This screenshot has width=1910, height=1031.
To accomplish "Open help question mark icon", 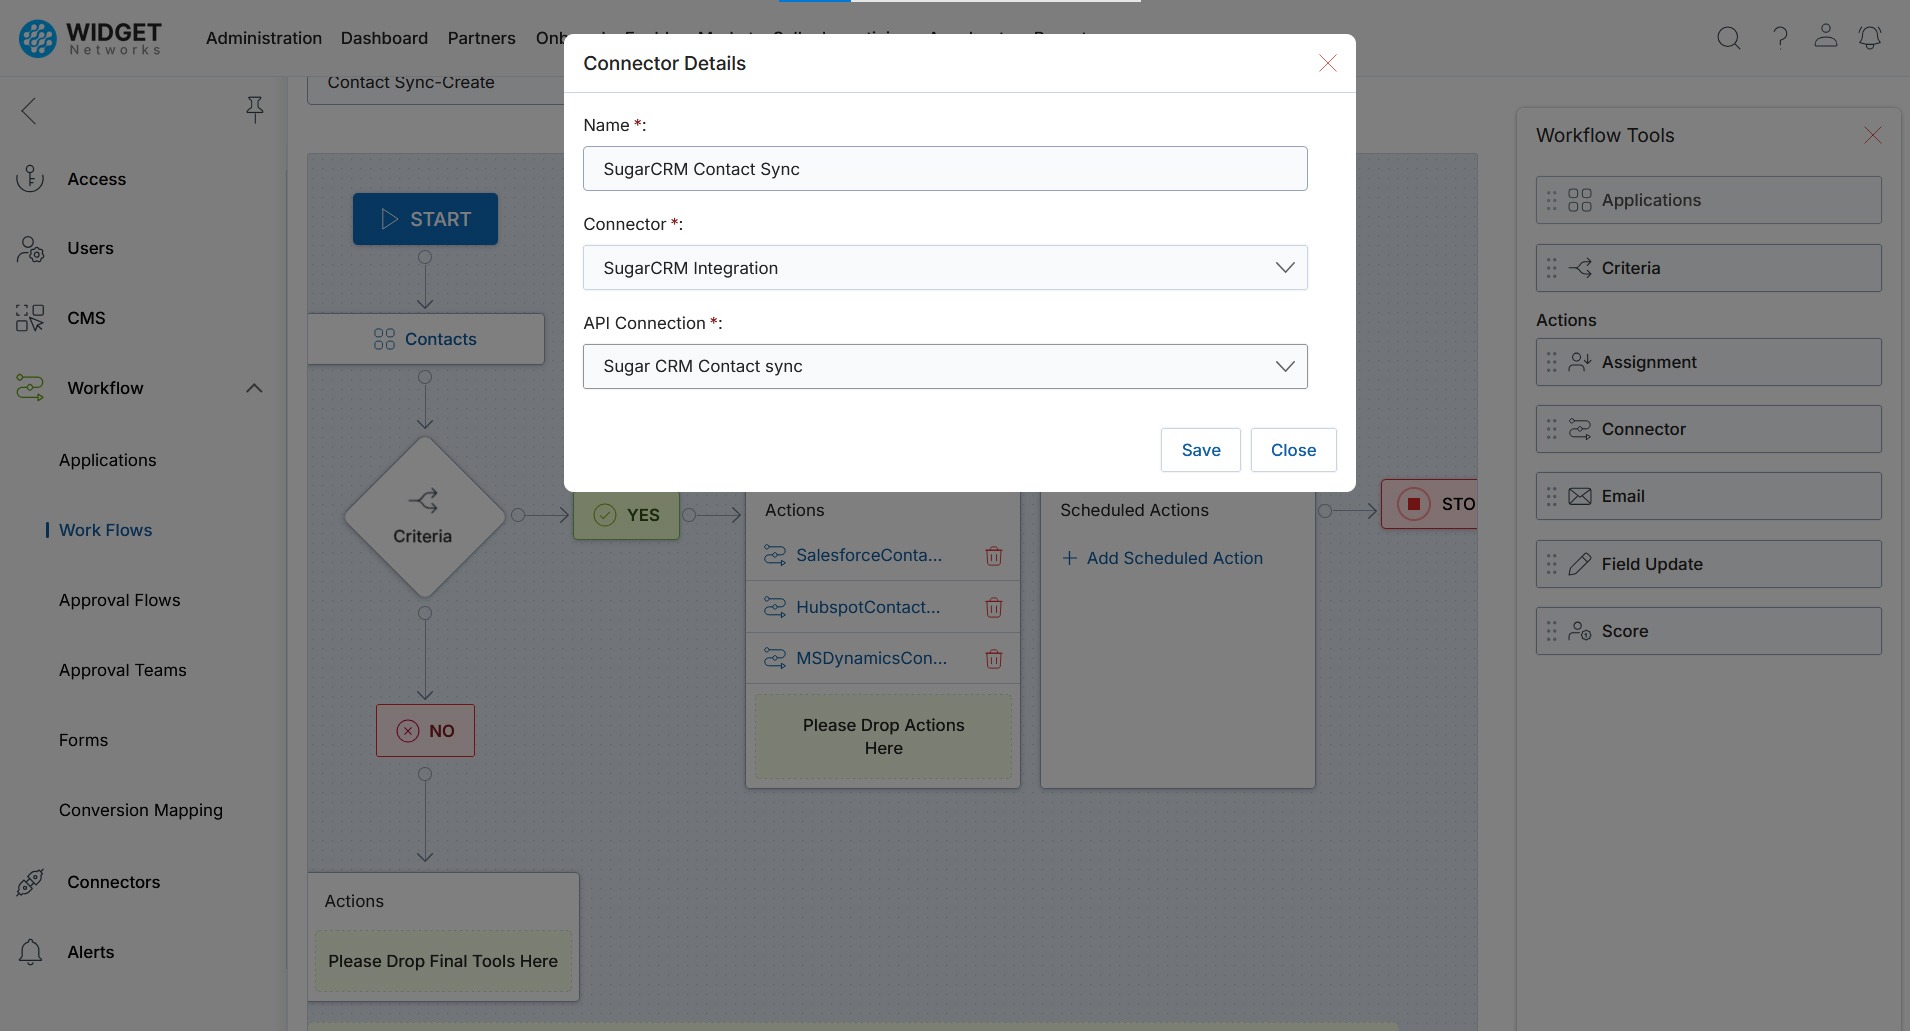I will 1780,38.
